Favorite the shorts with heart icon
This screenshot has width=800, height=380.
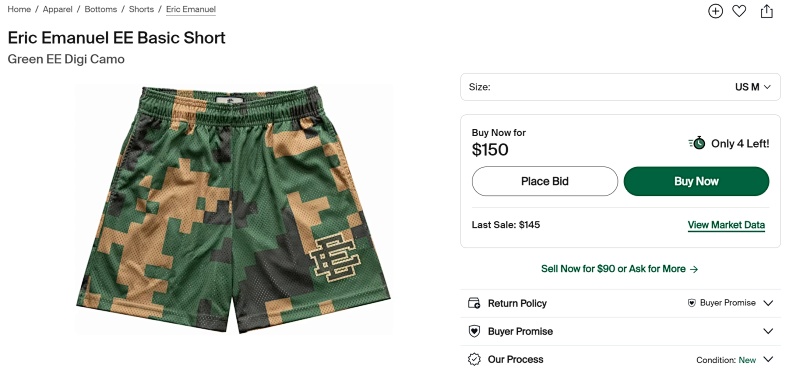739,11
